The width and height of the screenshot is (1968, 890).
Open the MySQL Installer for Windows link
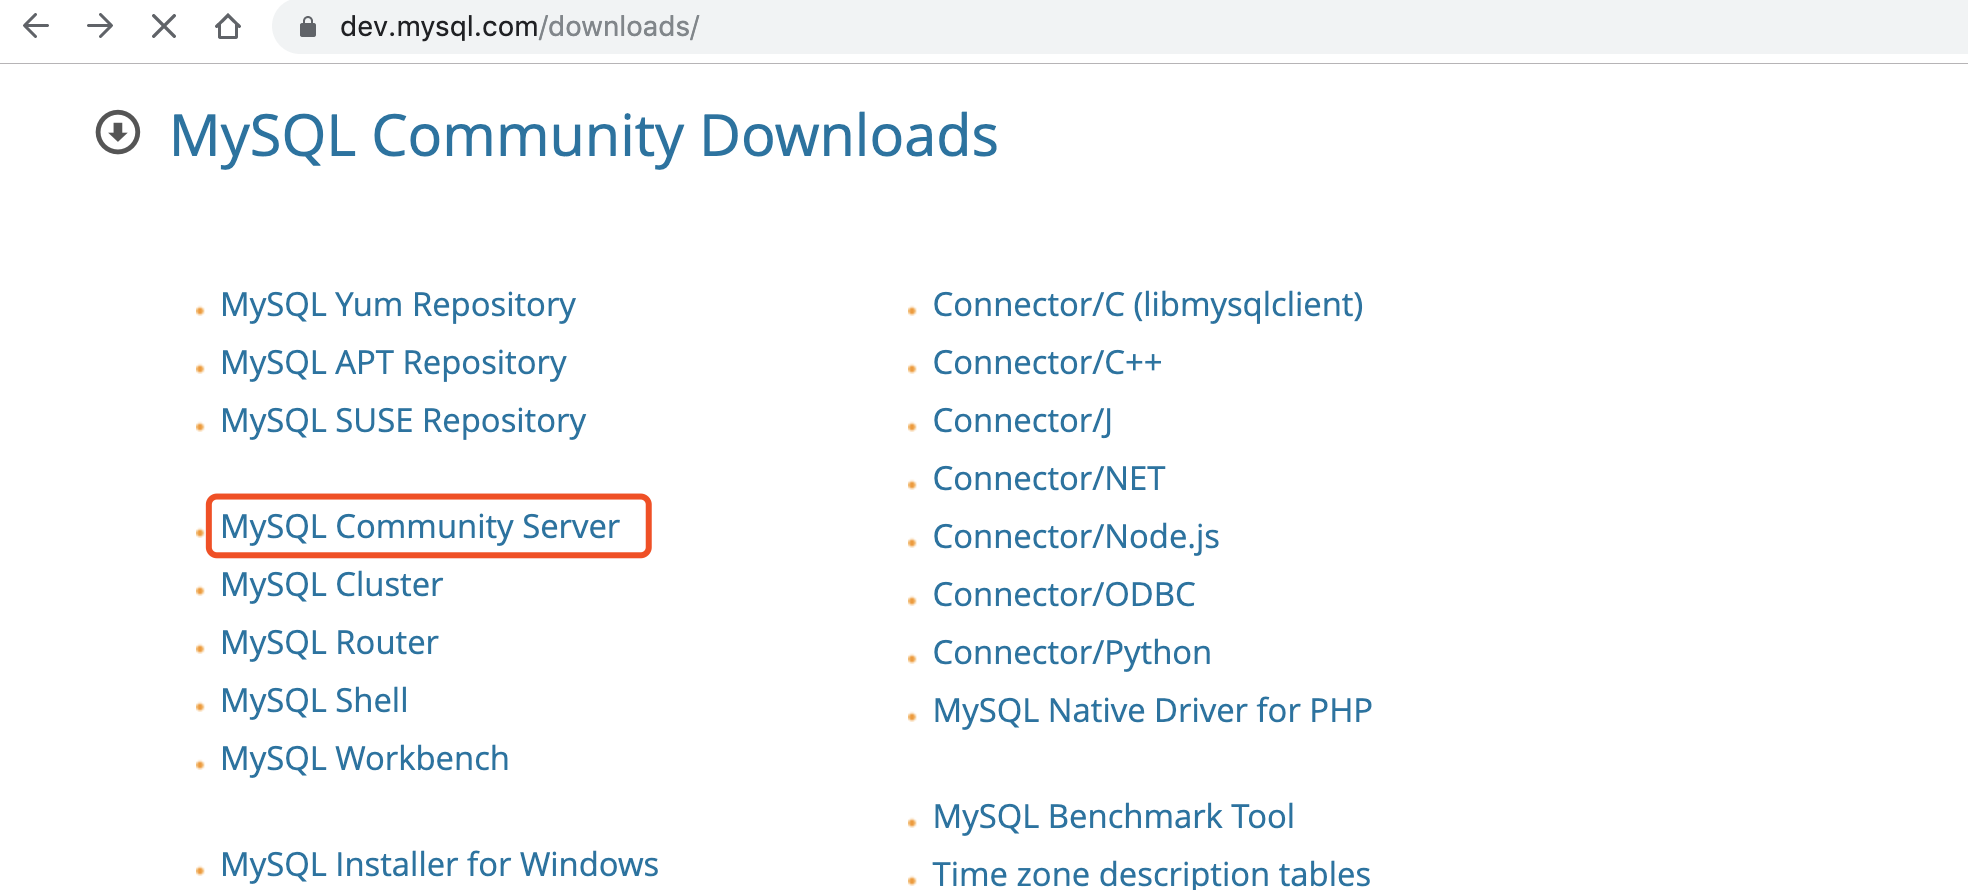click(x=439, y=865)
